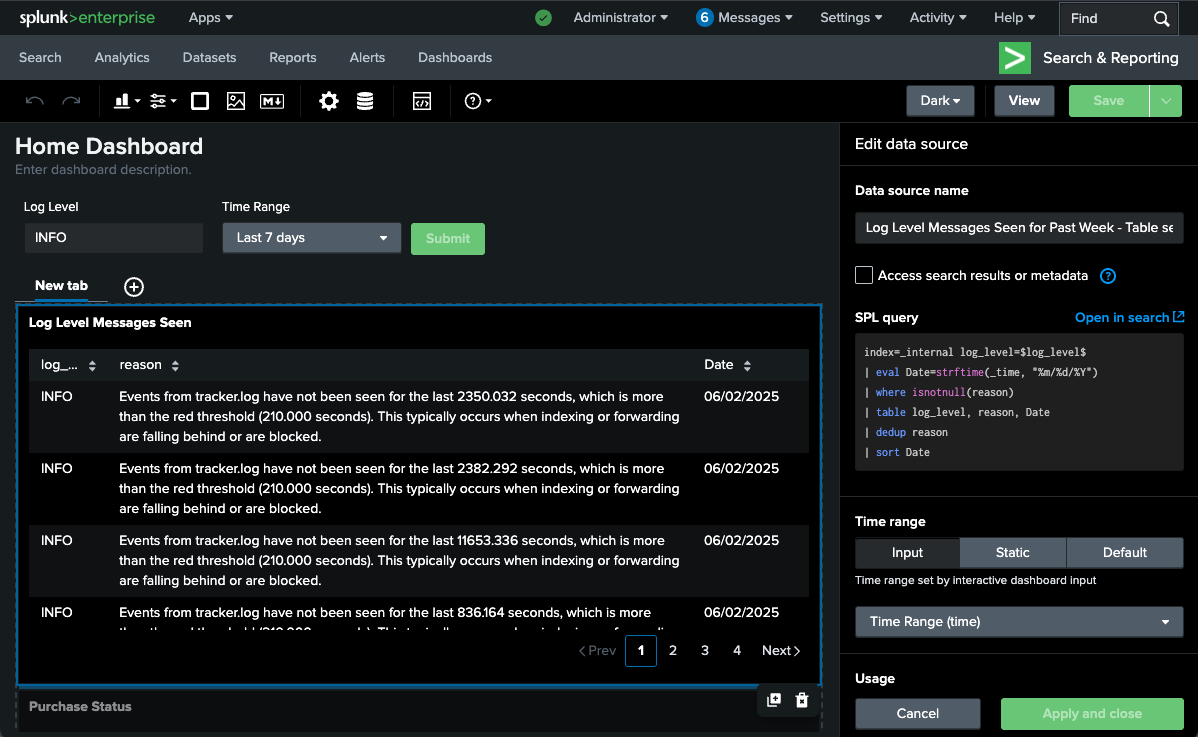Switch to View mode
The image size is (1198, 737).
[1024, 101]
